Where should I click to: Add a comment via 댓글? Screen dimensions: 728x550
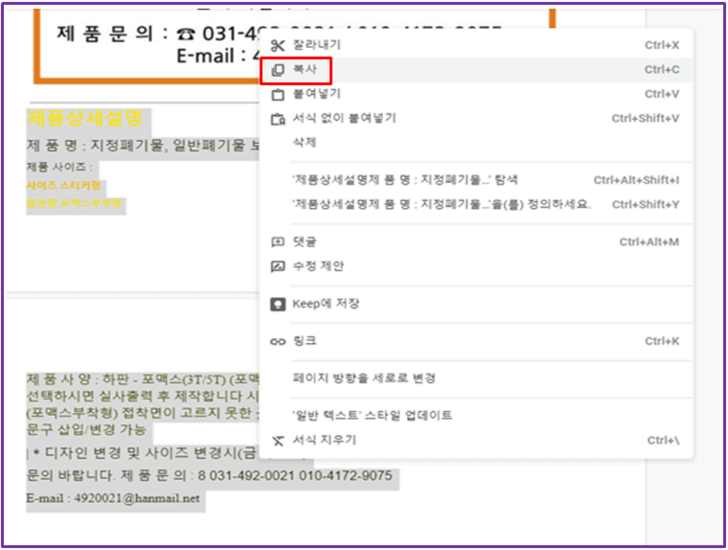click(477, 242)
